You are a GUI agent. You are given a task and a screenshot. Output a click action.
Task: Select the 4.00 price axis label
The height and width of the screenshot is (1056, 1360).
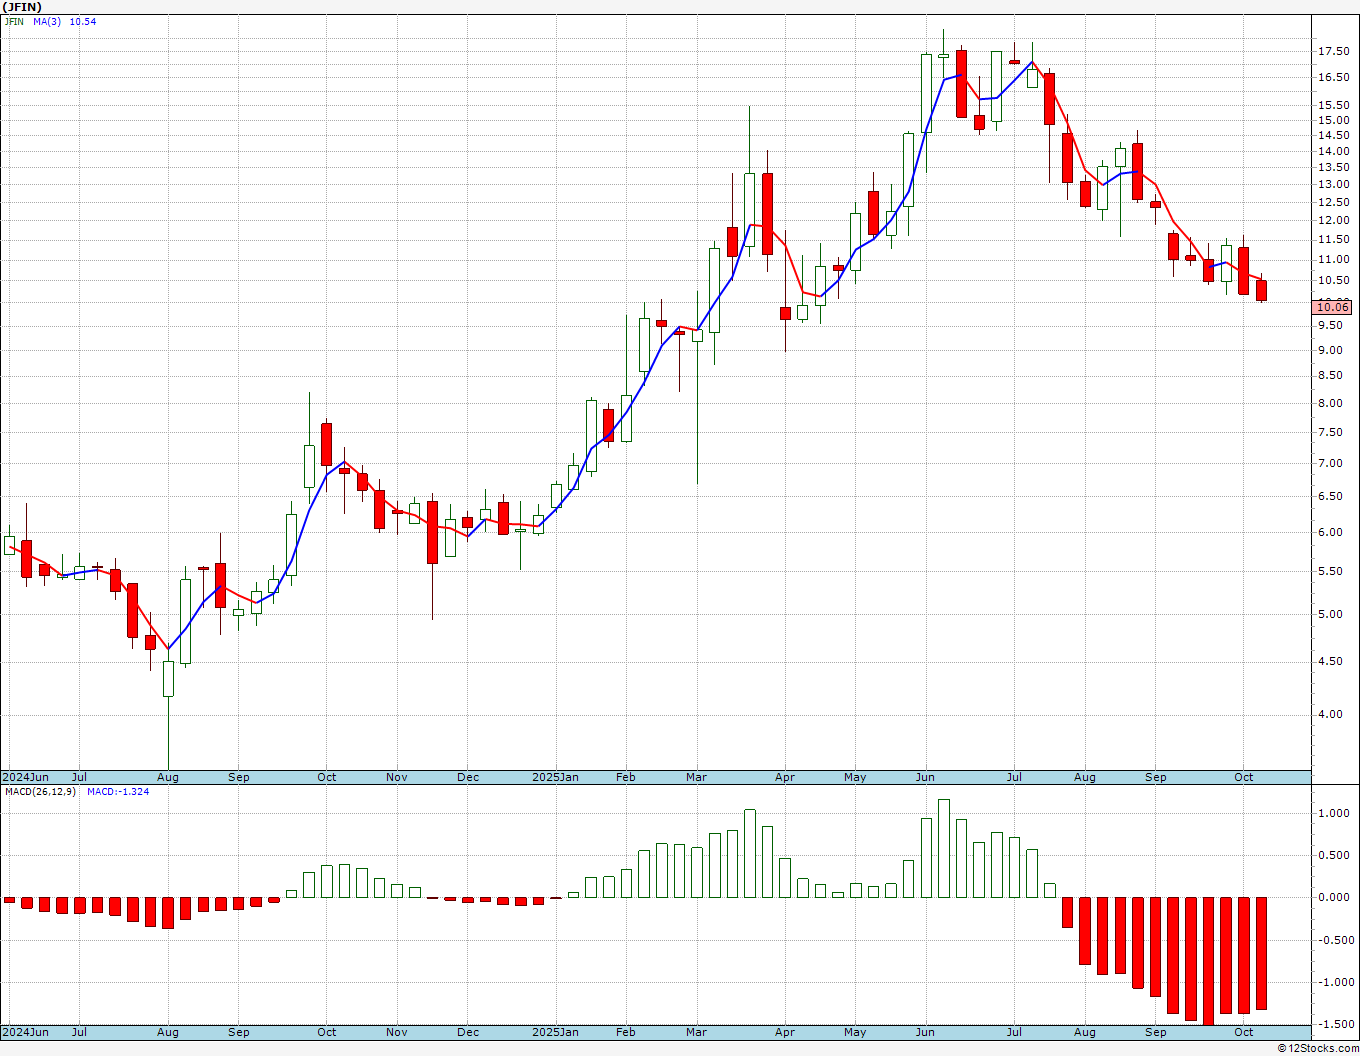coord(1330,714)
